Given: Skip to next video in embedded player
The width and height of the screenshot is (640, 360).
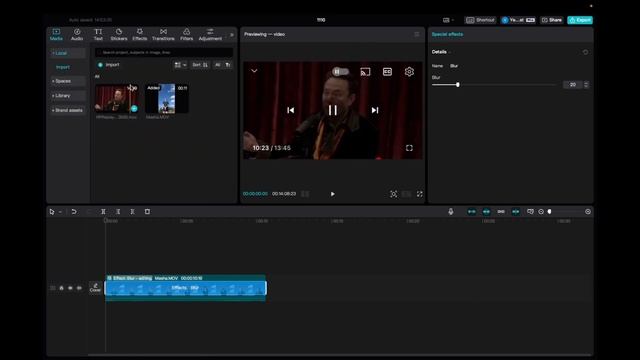Looking at the screenshot, I should (x=375, y=110).
